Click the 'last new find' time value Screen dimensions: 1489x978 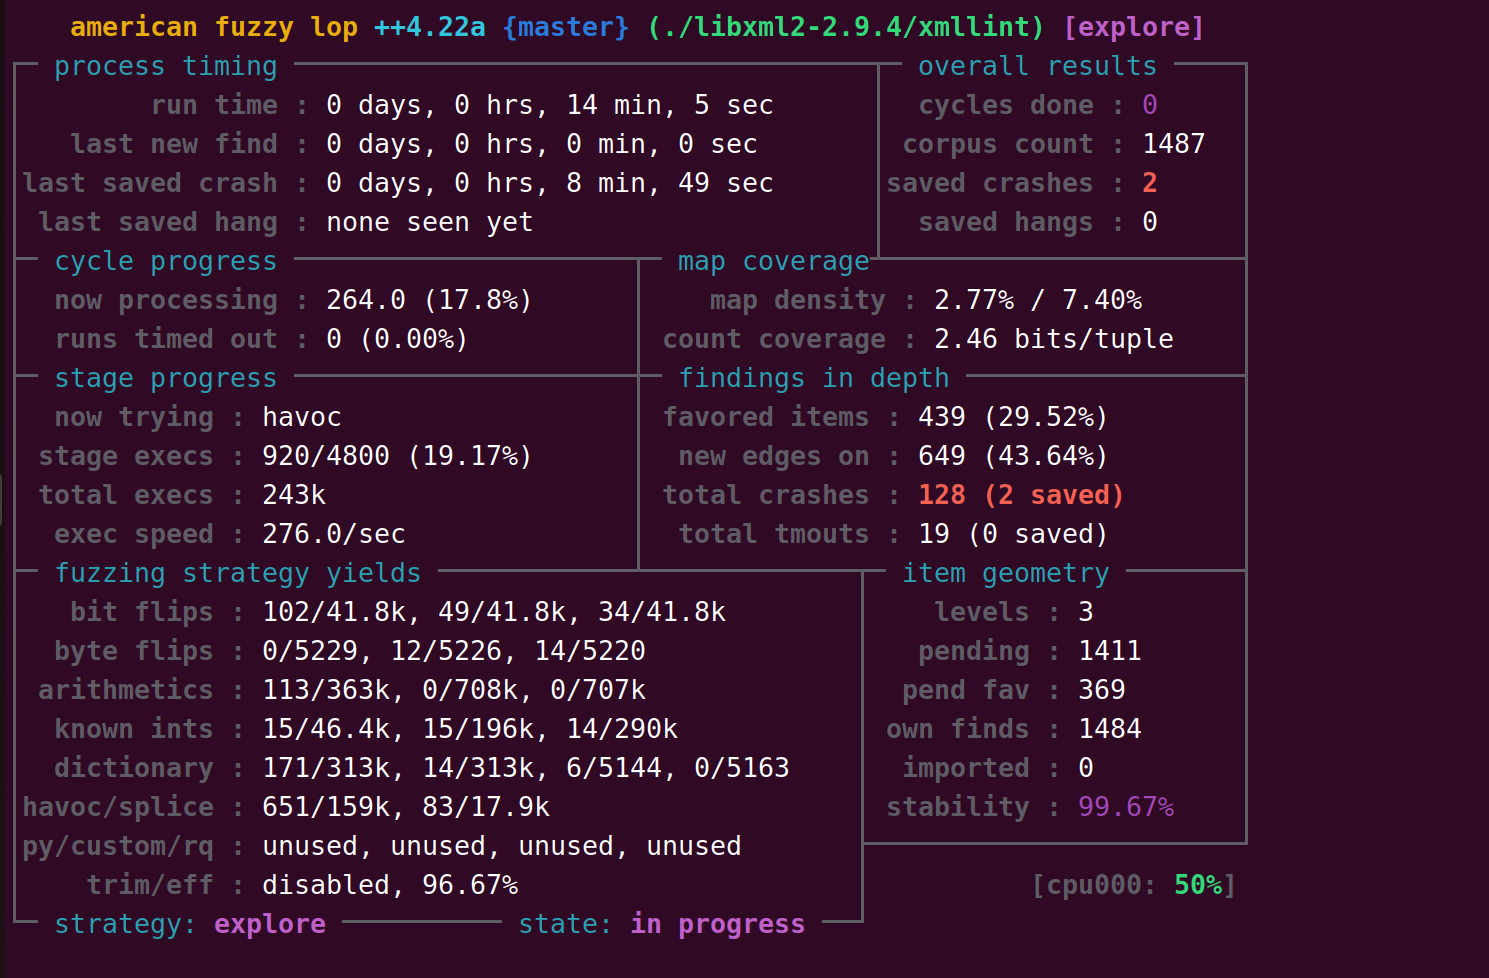[x=542, y=144]
